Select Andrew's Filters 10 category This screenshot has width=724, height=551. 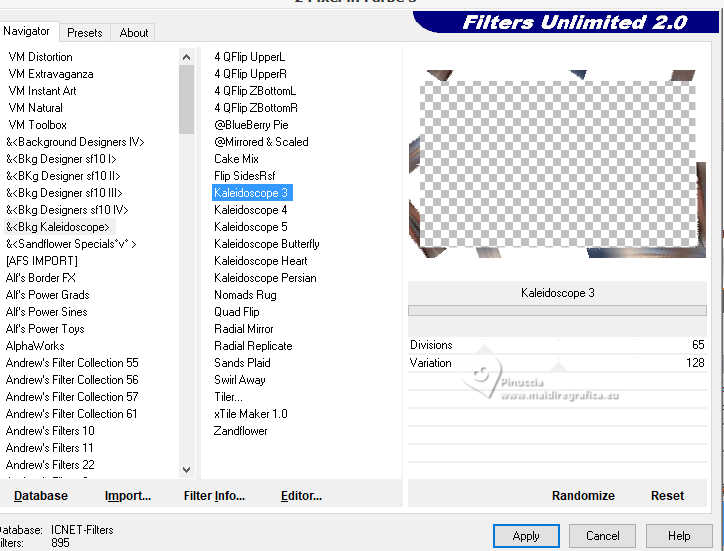click(x=50, y=431)
